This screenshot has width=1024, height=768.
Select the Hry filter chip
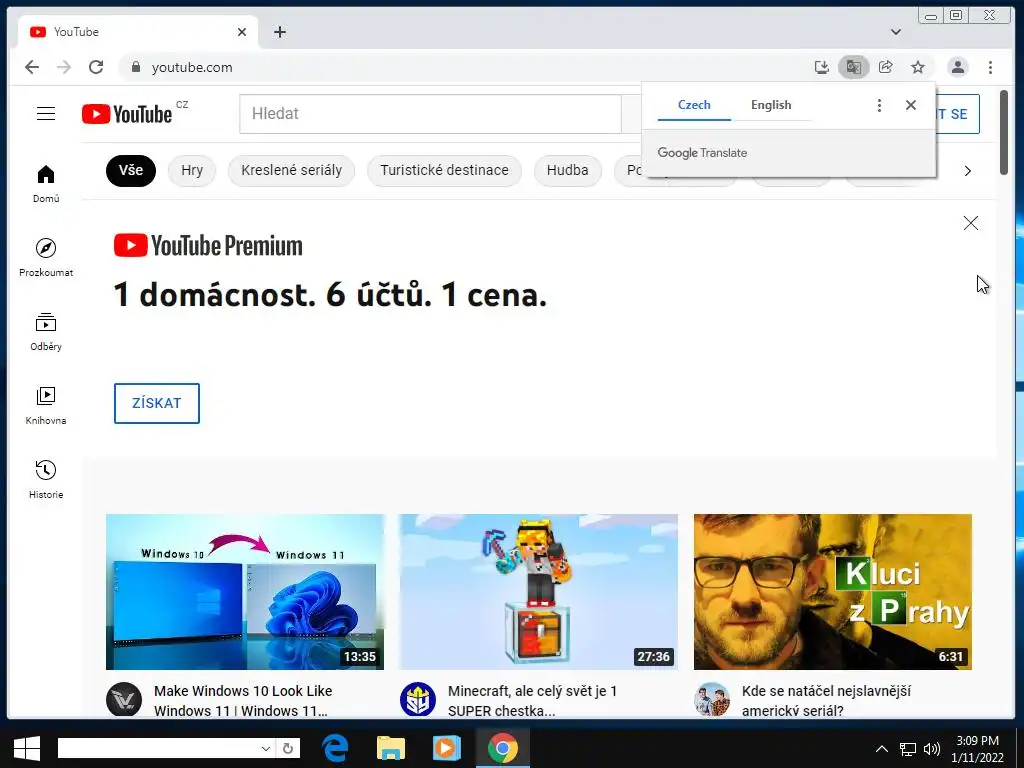pos(192,170)
